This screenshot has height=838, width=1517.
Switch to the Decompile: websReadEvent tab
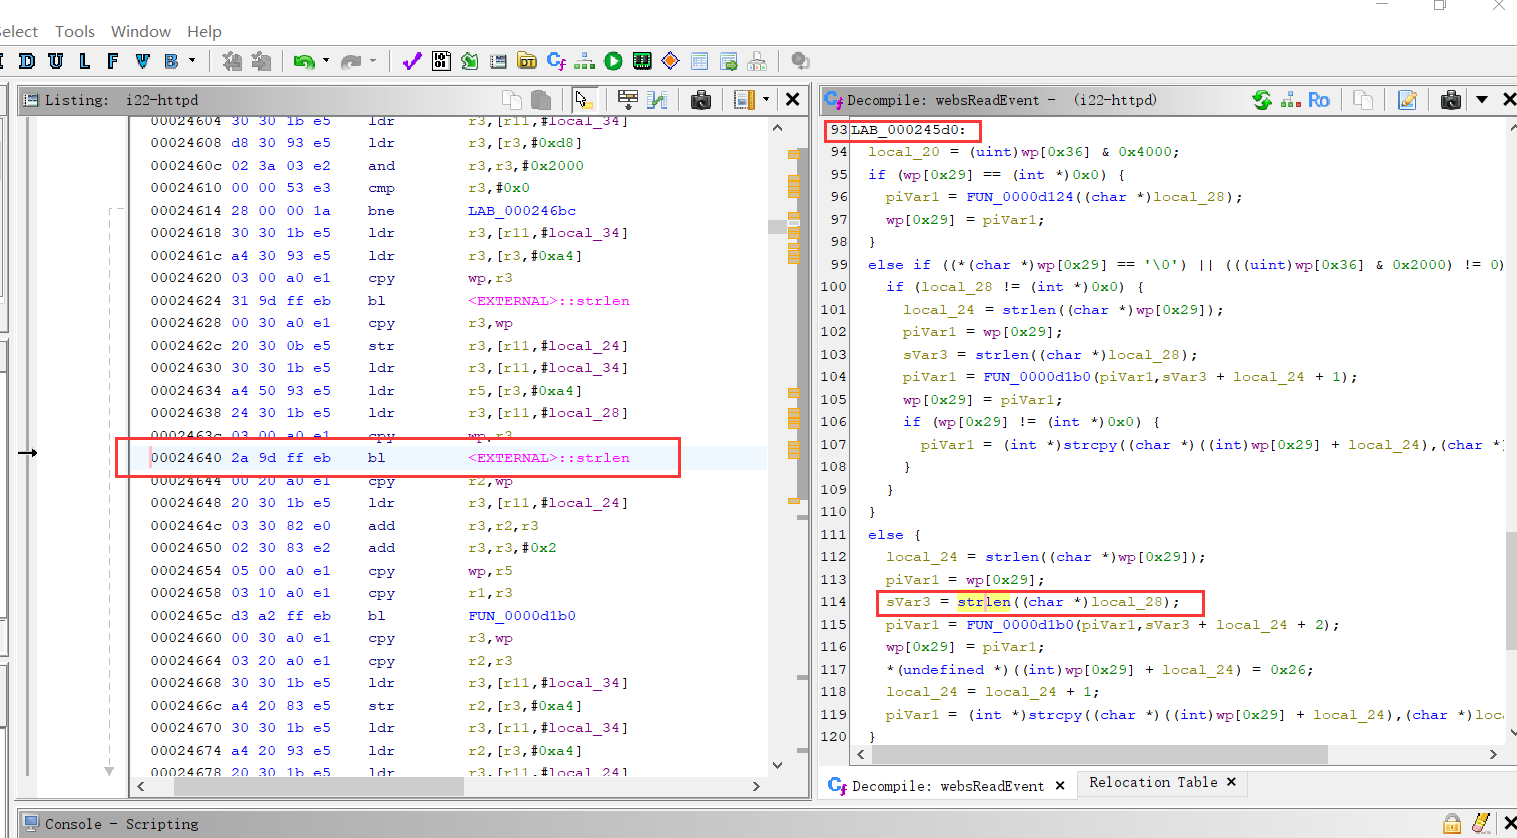click(947, 785)
